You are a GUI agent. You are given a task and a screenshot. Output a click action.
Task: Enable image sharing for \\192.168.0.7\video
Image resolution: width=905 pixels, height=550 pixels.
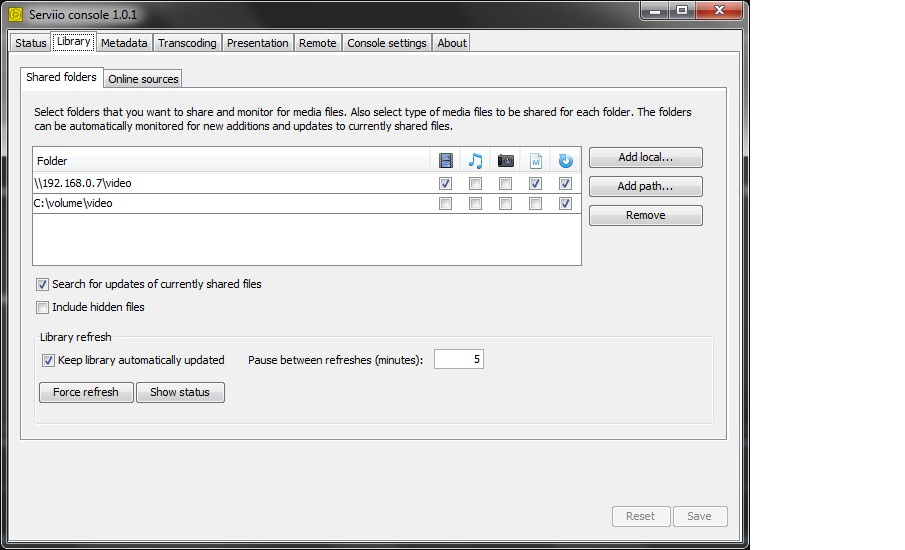tap(505, 184)
